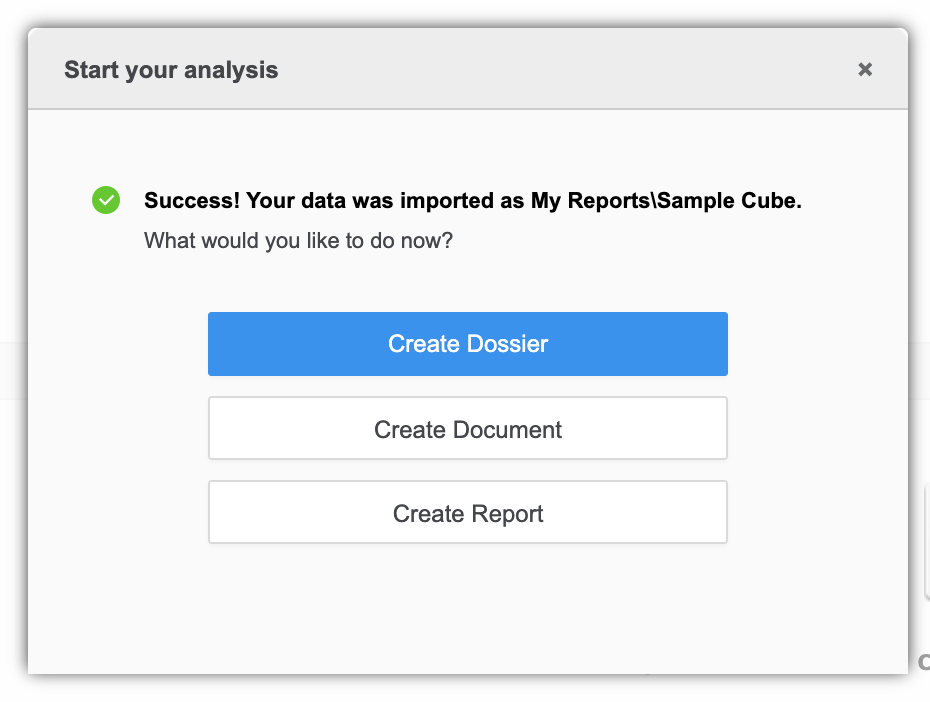Click the word "Success!" in the message
Screen dimensions: 930x702
[192, 200]
